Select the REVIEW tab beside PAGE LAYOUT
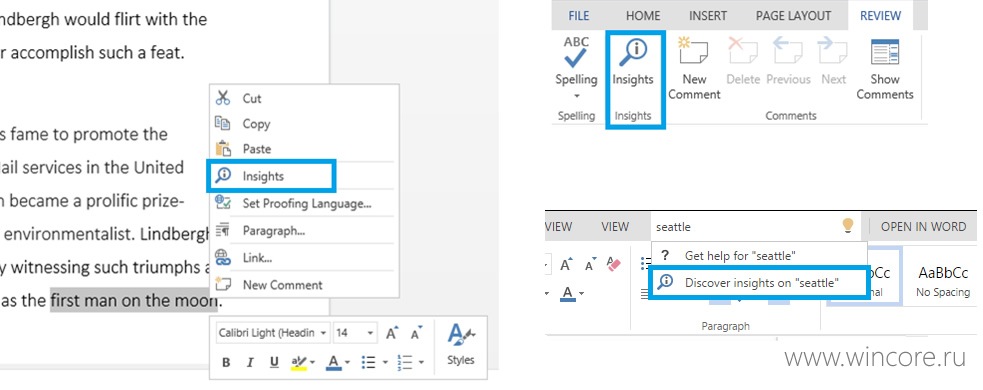Viewport: 983px width, 390px height. pos(880,16)
